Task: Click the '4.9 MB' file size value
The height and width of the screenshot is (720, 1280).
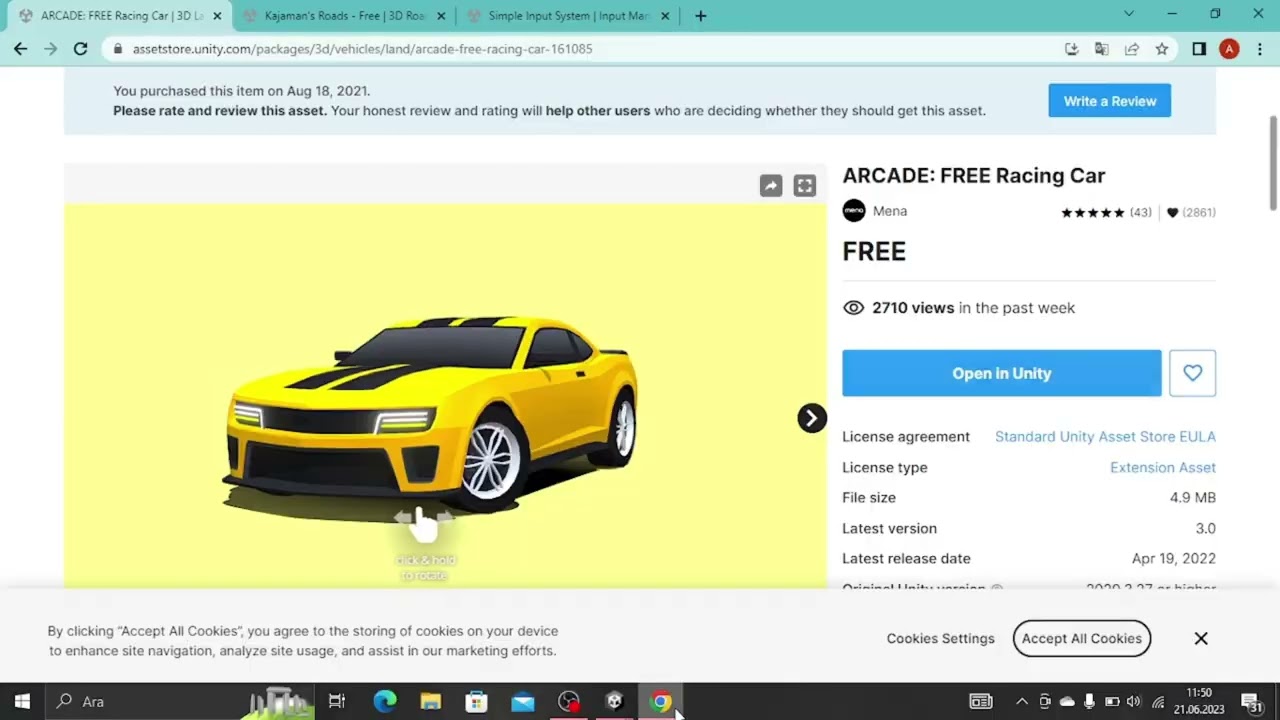Action: 1193,498
